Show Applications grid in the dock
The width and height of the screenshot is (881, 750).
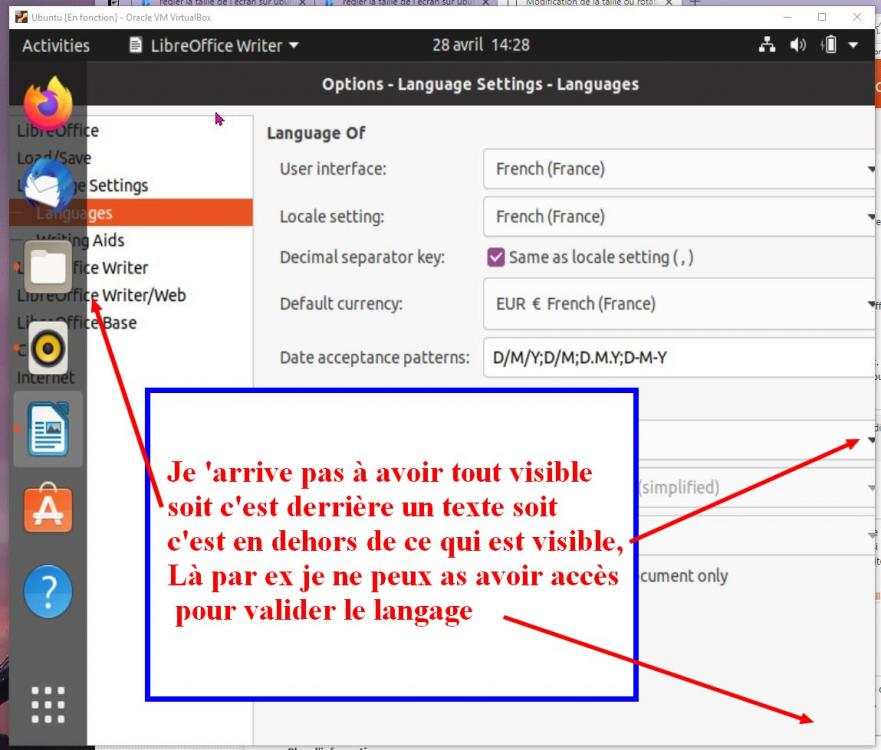click(48, 704)
